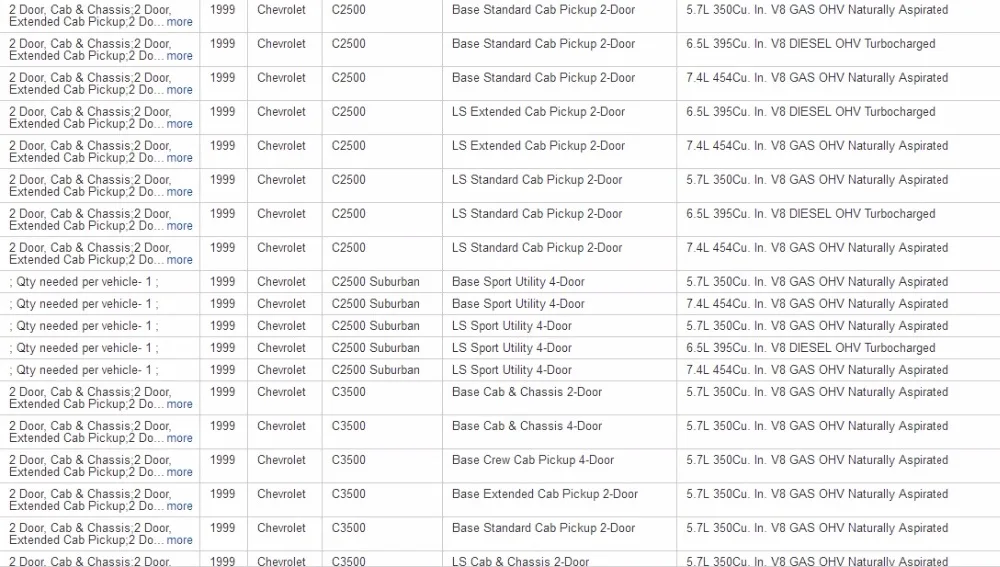Image resolution: width=1000 pixels, height=567 pixels.
Task: Expand 'more' for C3500 Base Cab & Chassis 4-Door
Action: (x=179, y=438)
